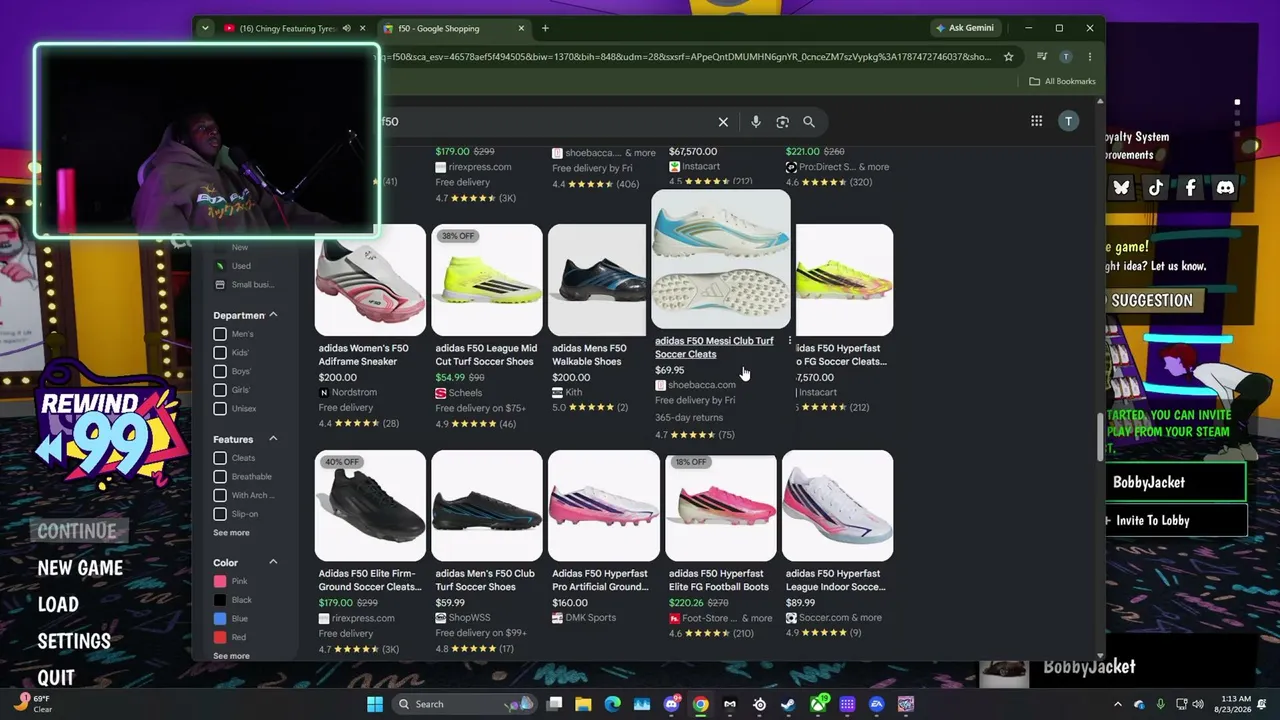
Task: Open Facebook link in game window
Action: click(1190, 187)
